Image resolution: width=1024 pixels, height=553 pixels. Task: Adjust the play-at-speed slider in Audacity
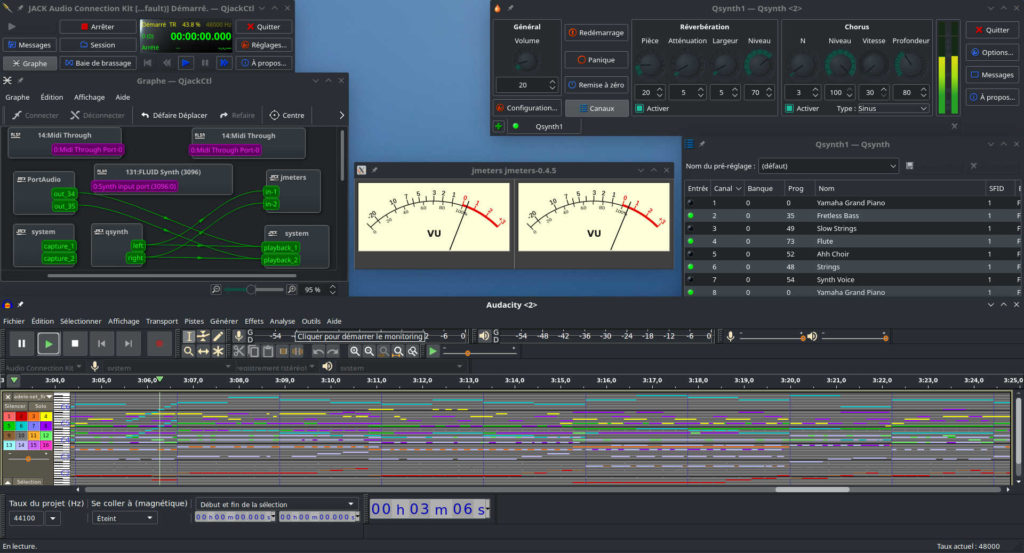click(479, 353)
